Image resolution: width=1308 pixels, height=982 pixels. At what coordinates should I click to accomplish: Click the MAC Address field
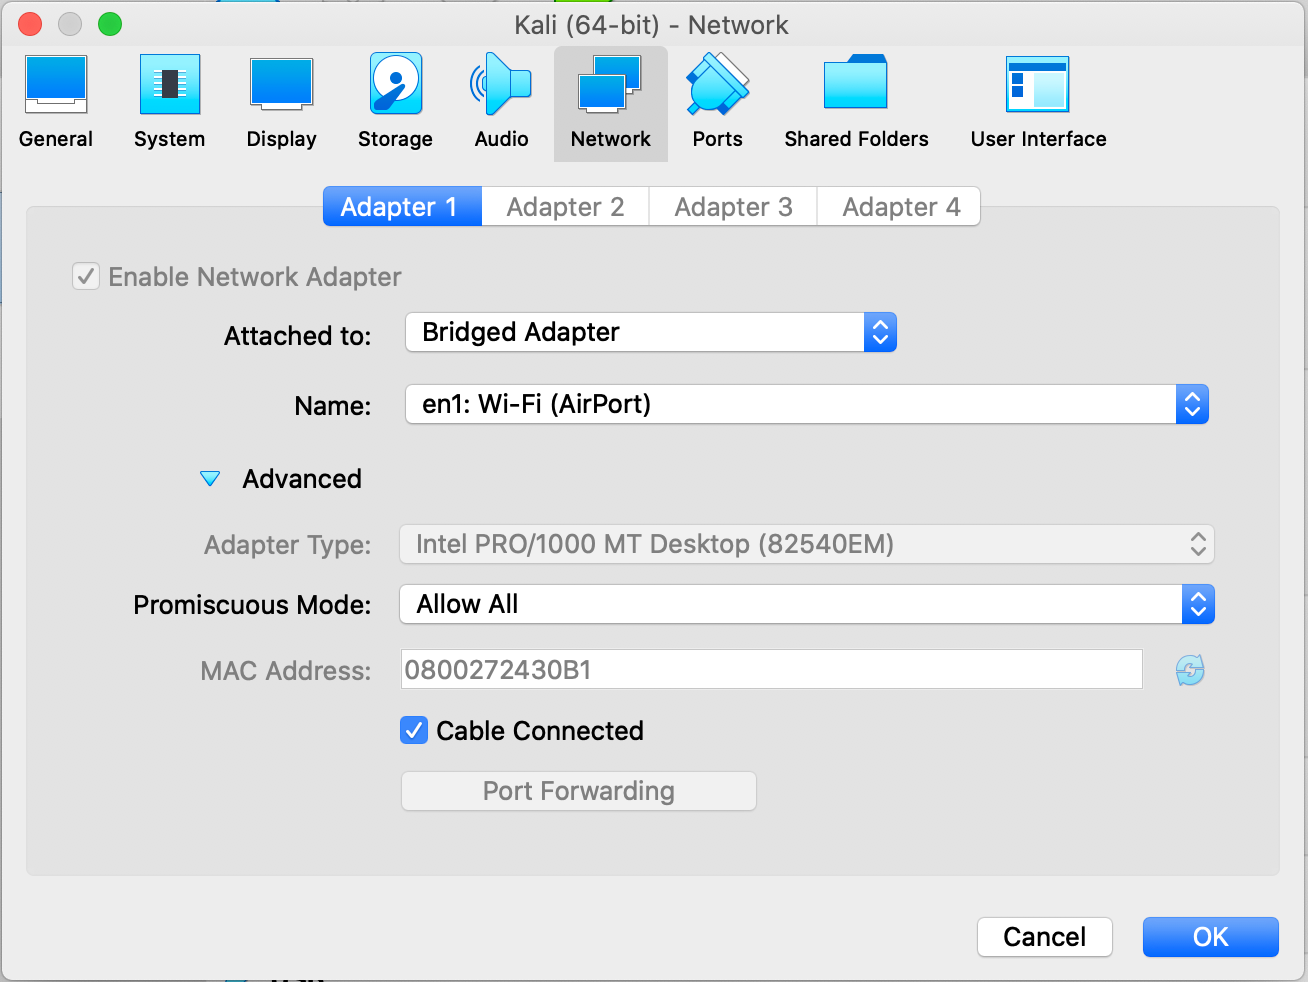coord(771,669)
